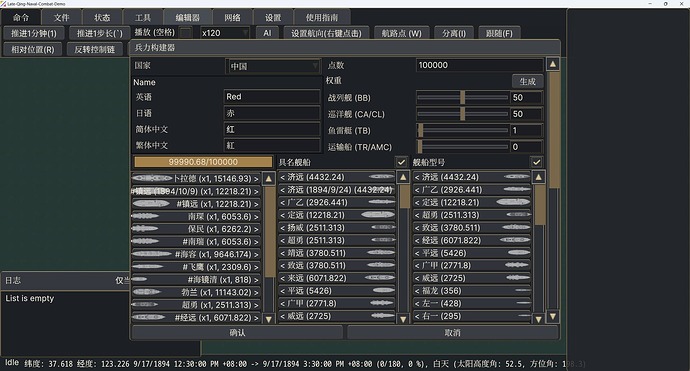Add named ship 济远 (1894/9/24)

point(337,190)
